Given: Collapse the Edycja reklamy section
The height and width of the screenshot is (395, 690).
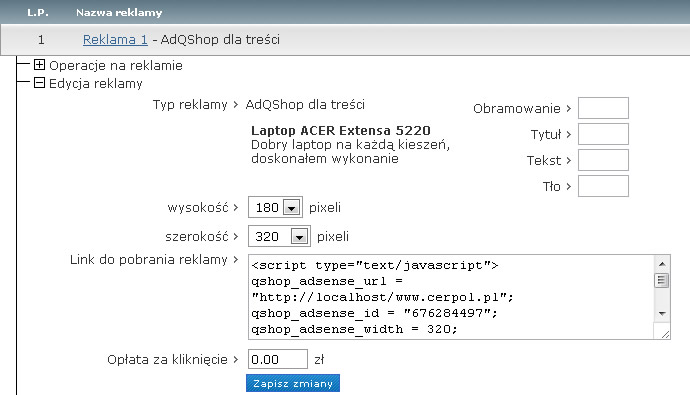Looking at the screenshot, I should (x=40, y=83).
